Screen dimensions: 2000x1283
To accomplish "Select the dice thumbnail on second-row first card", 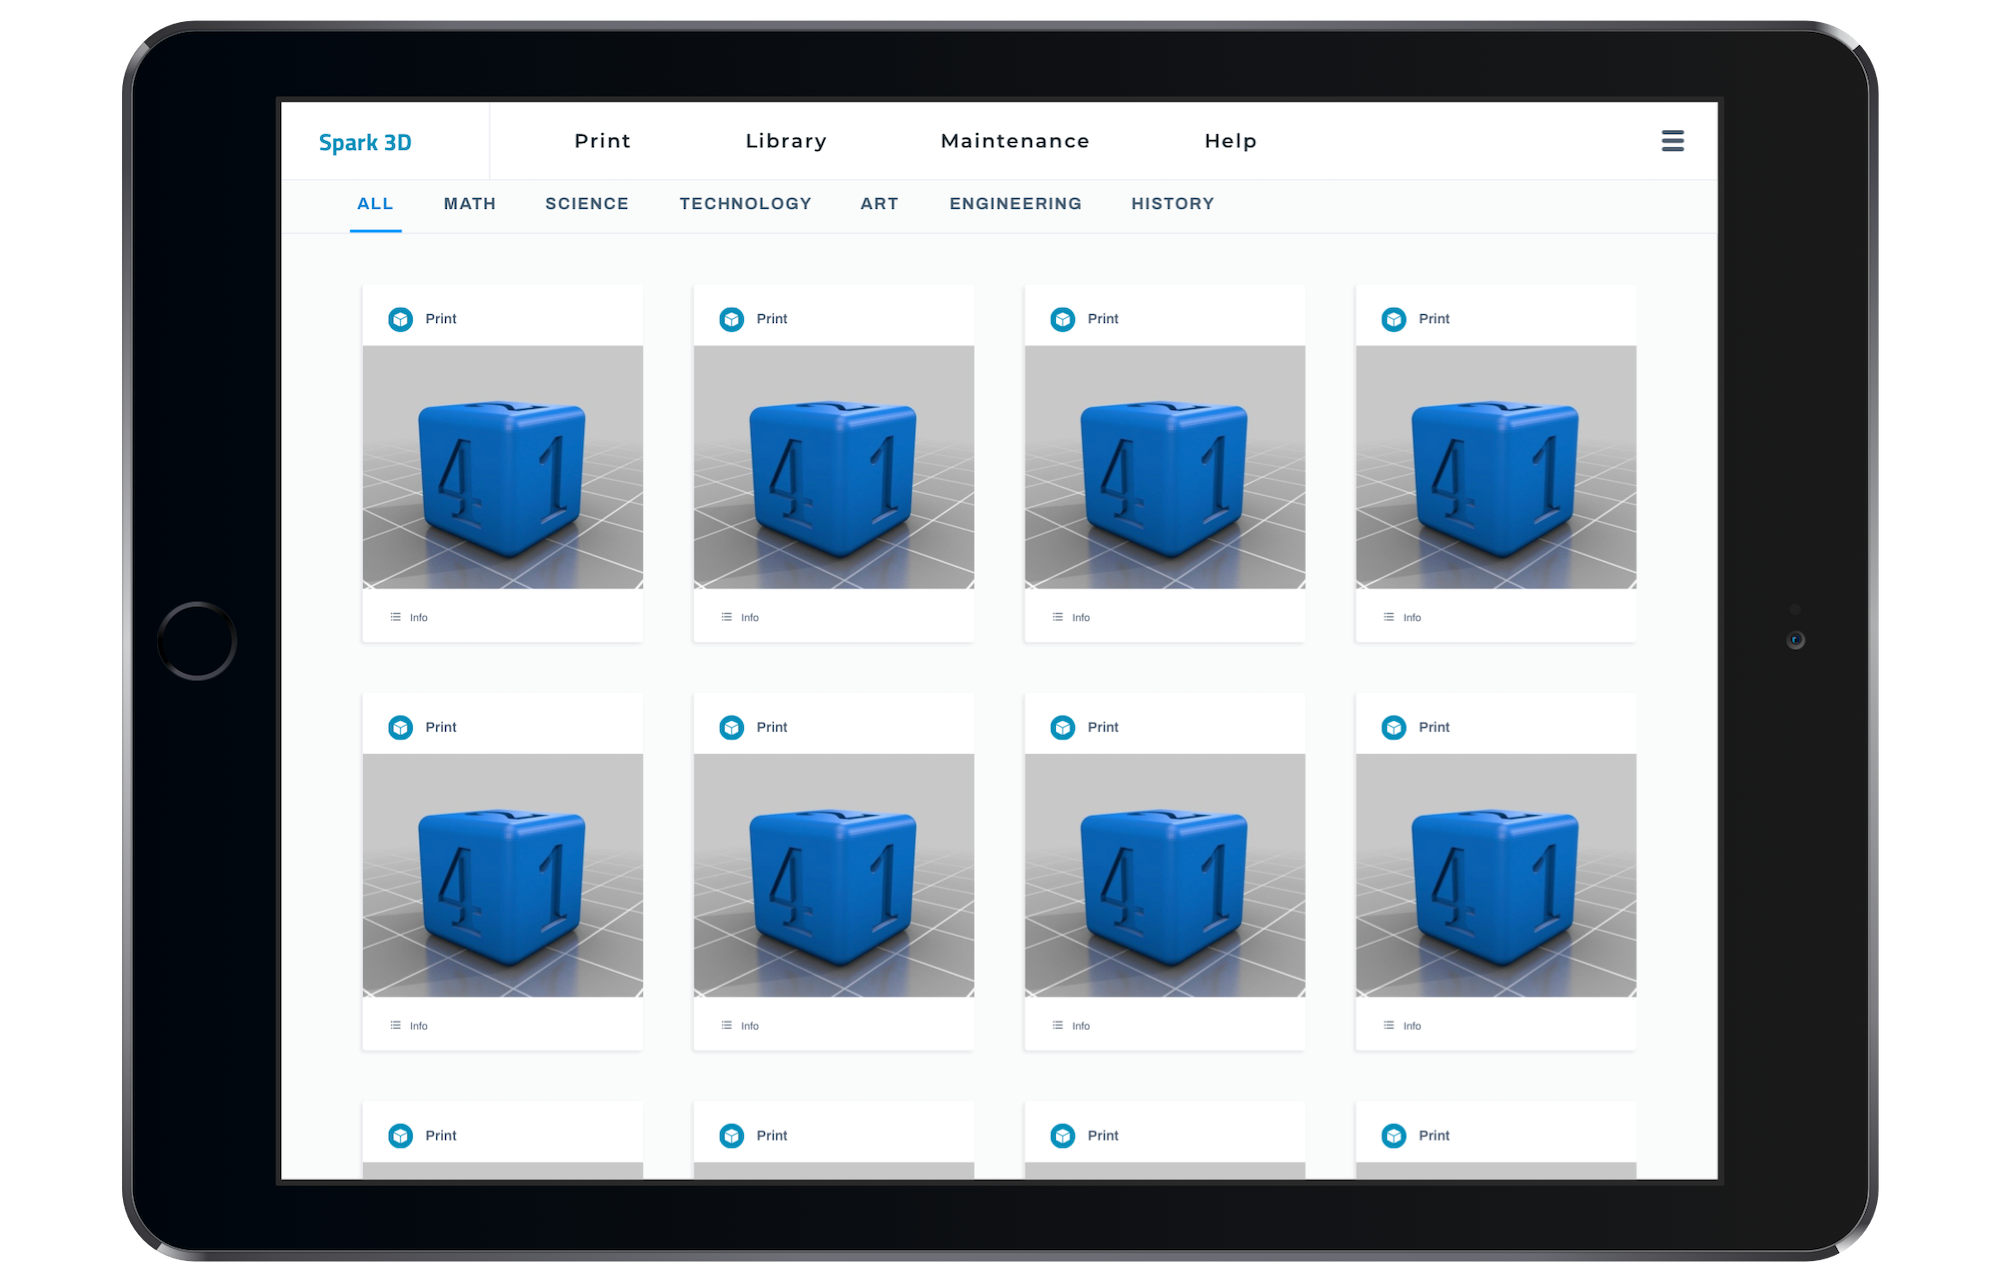I will (502, 875).
